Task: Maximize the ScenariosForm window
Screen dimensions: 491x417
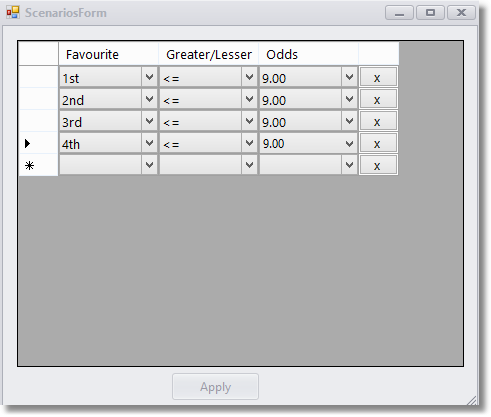Action: pyautogui.click(x=430, y=13)
